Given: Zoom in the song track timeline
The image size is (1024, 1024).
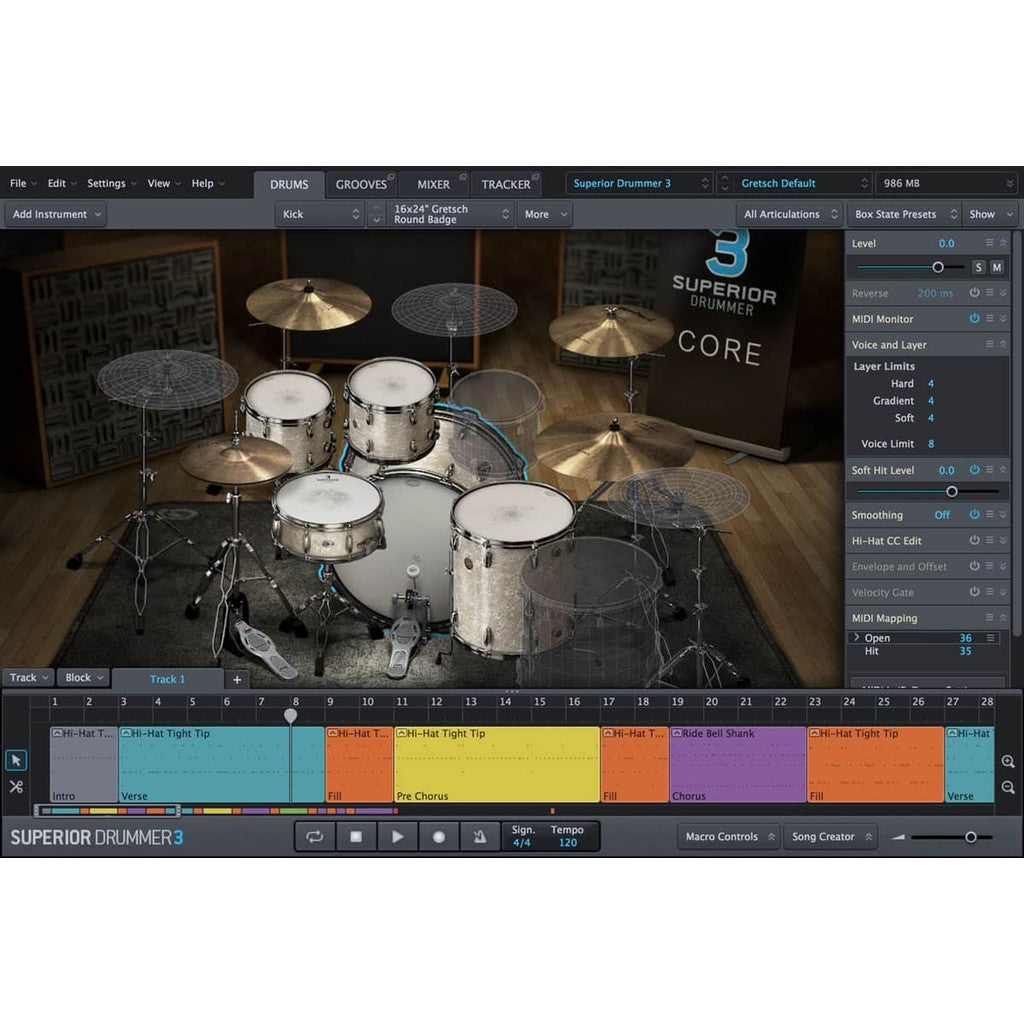Looking at the screenshot, I should (1008, 761).
